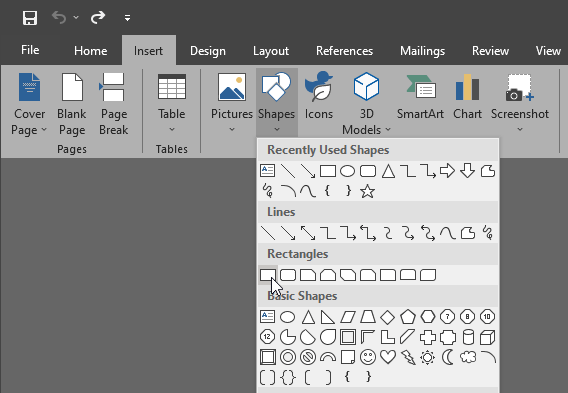The image size is (568, 393).
Task: Select the Triangle in Recently Used Shapes
Action: (388, 171)
